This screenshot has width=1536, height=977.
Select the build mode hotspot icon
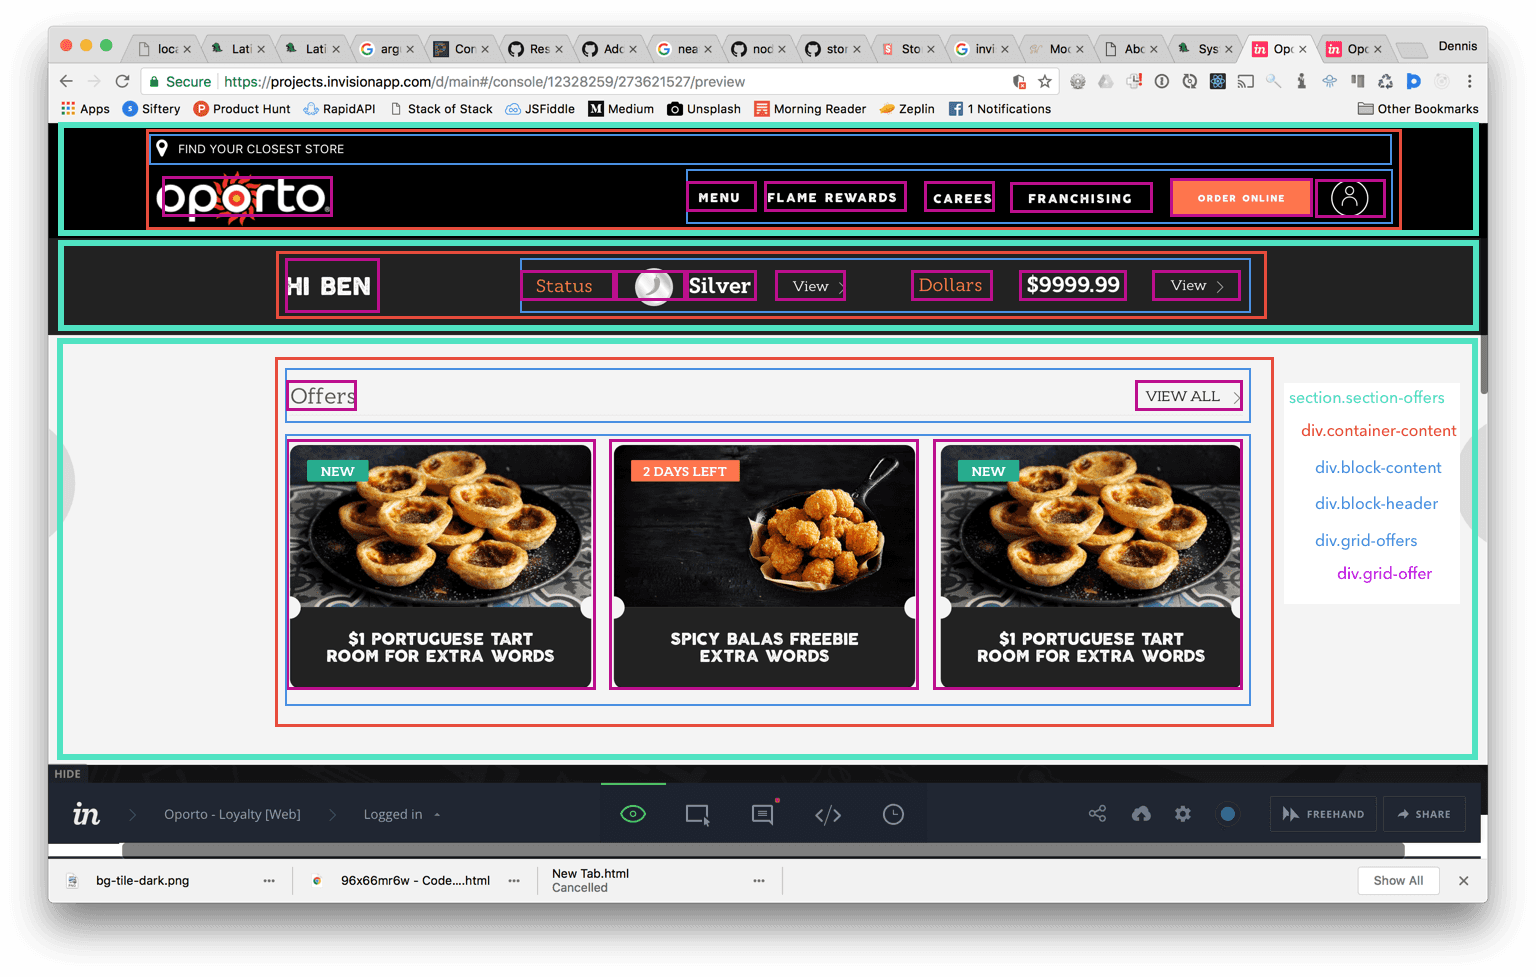(697, 815)
